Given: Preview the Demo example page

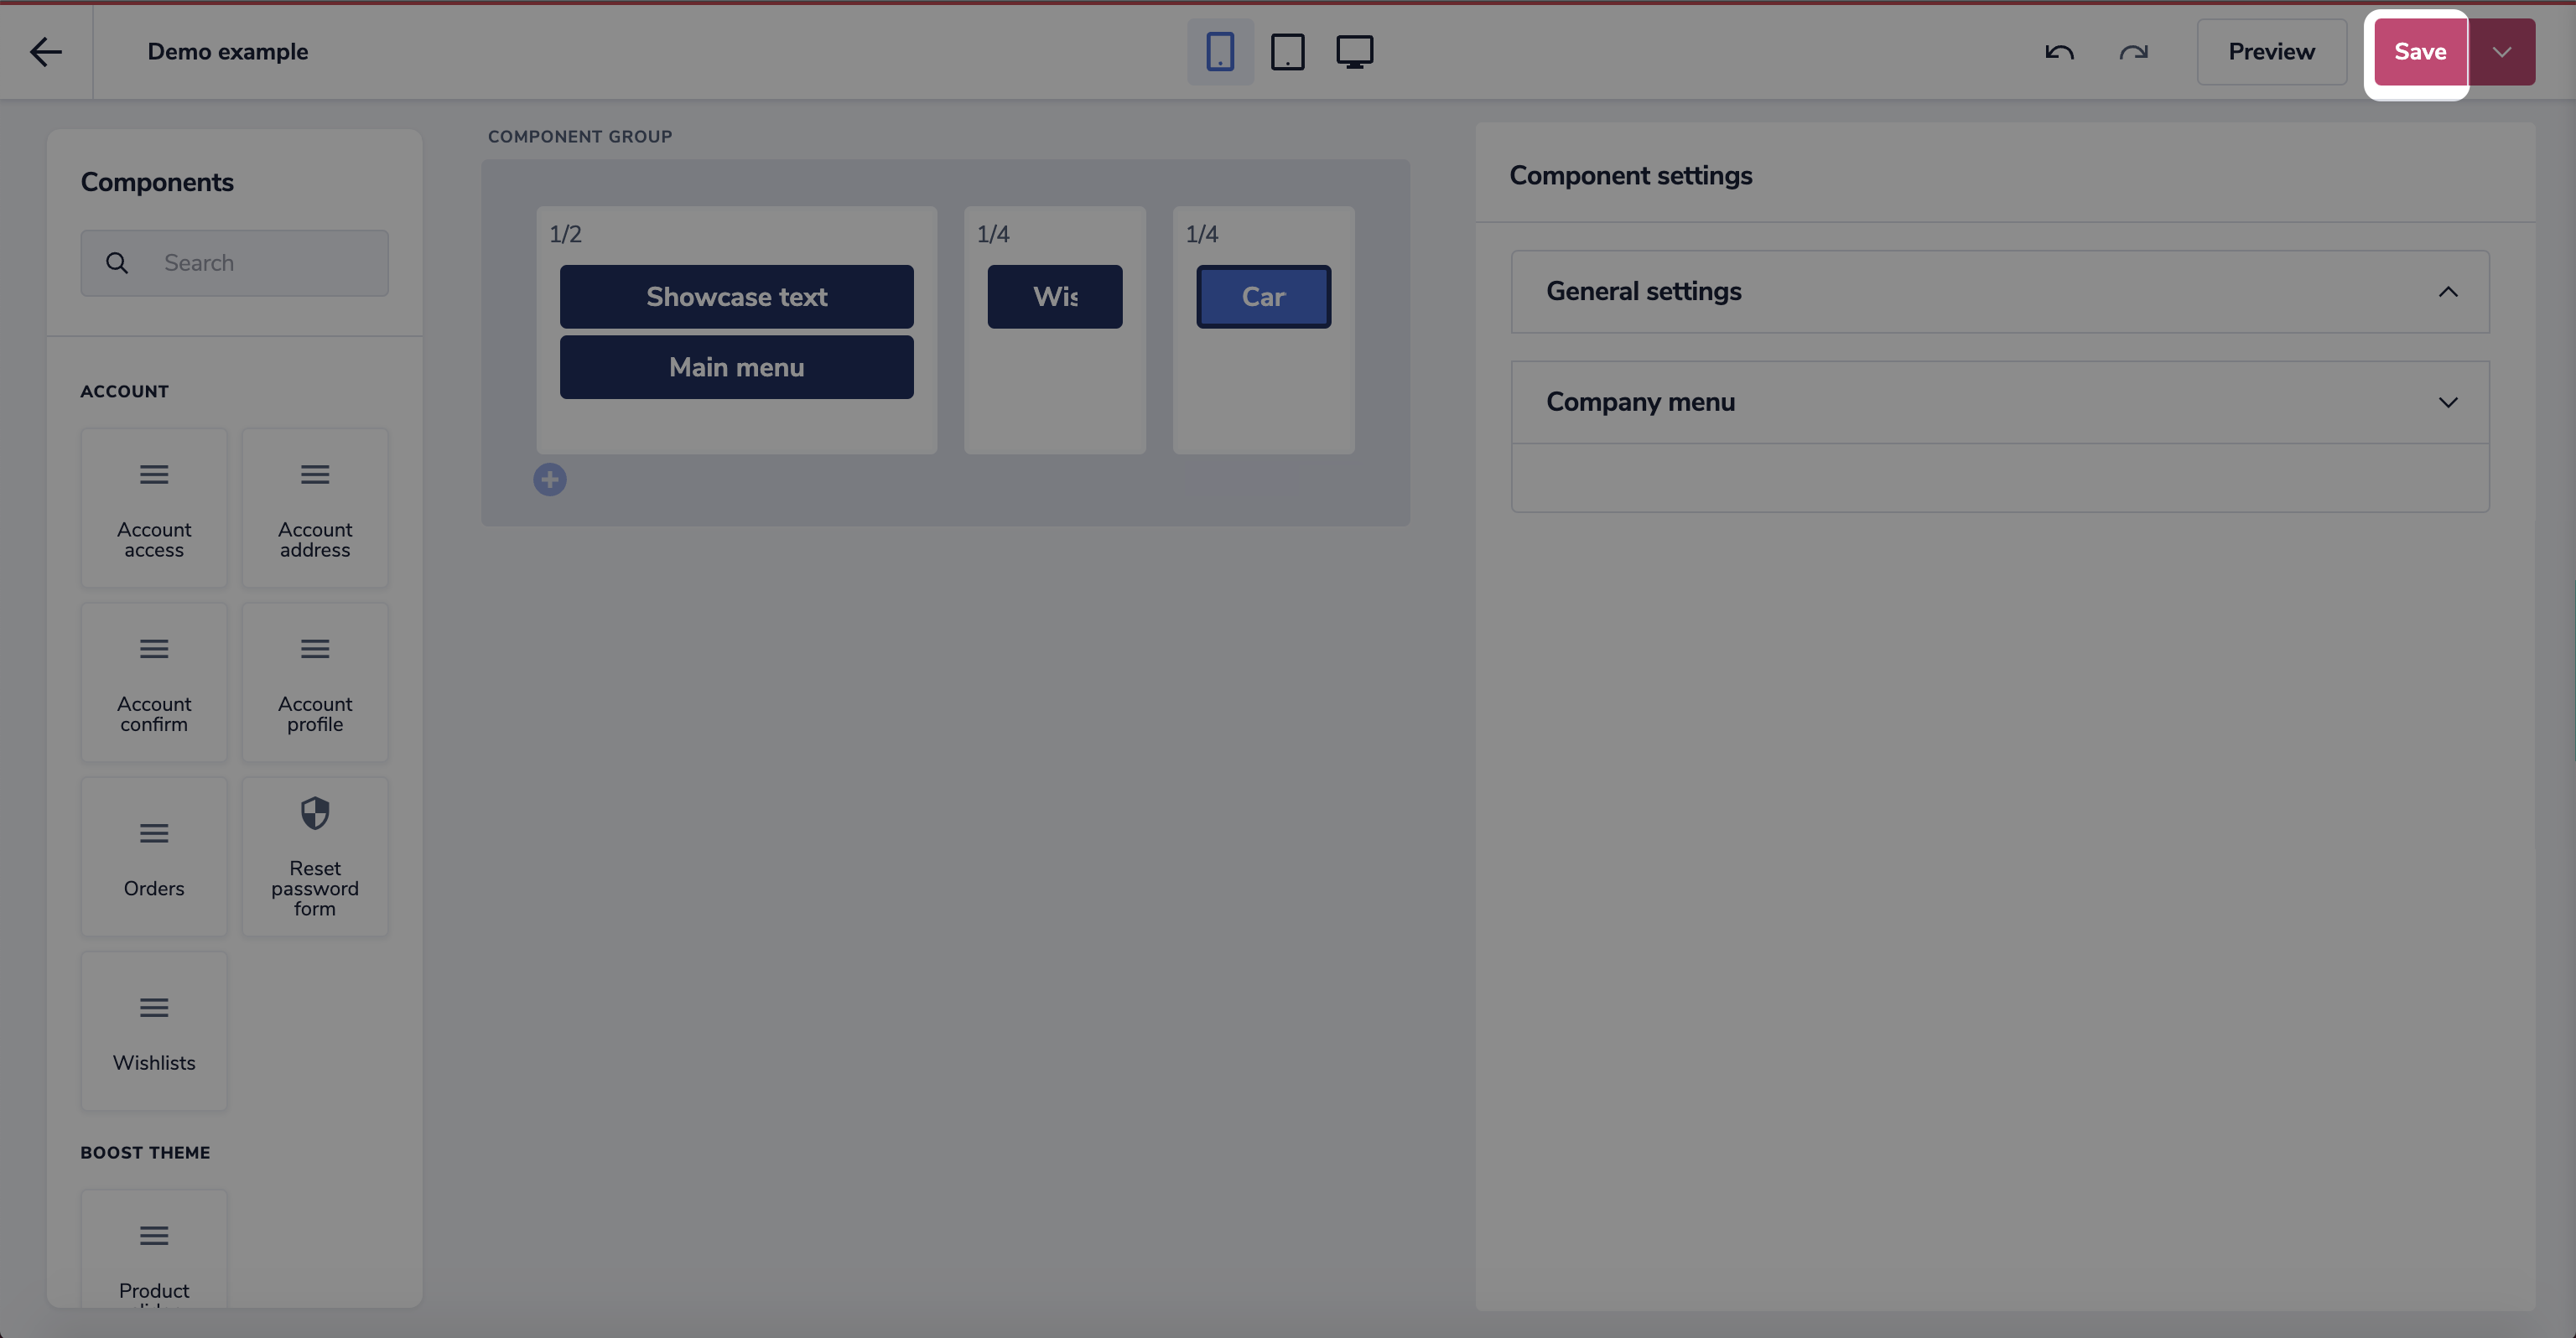Looking at the screenshot, I should (x=2271, y=51).
